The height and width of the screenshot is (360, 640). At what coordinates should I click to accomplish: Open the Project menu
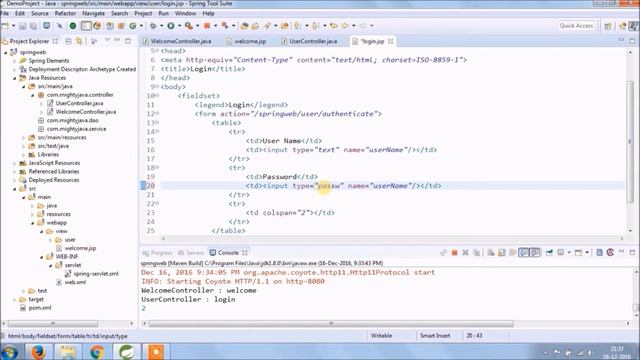143,13
